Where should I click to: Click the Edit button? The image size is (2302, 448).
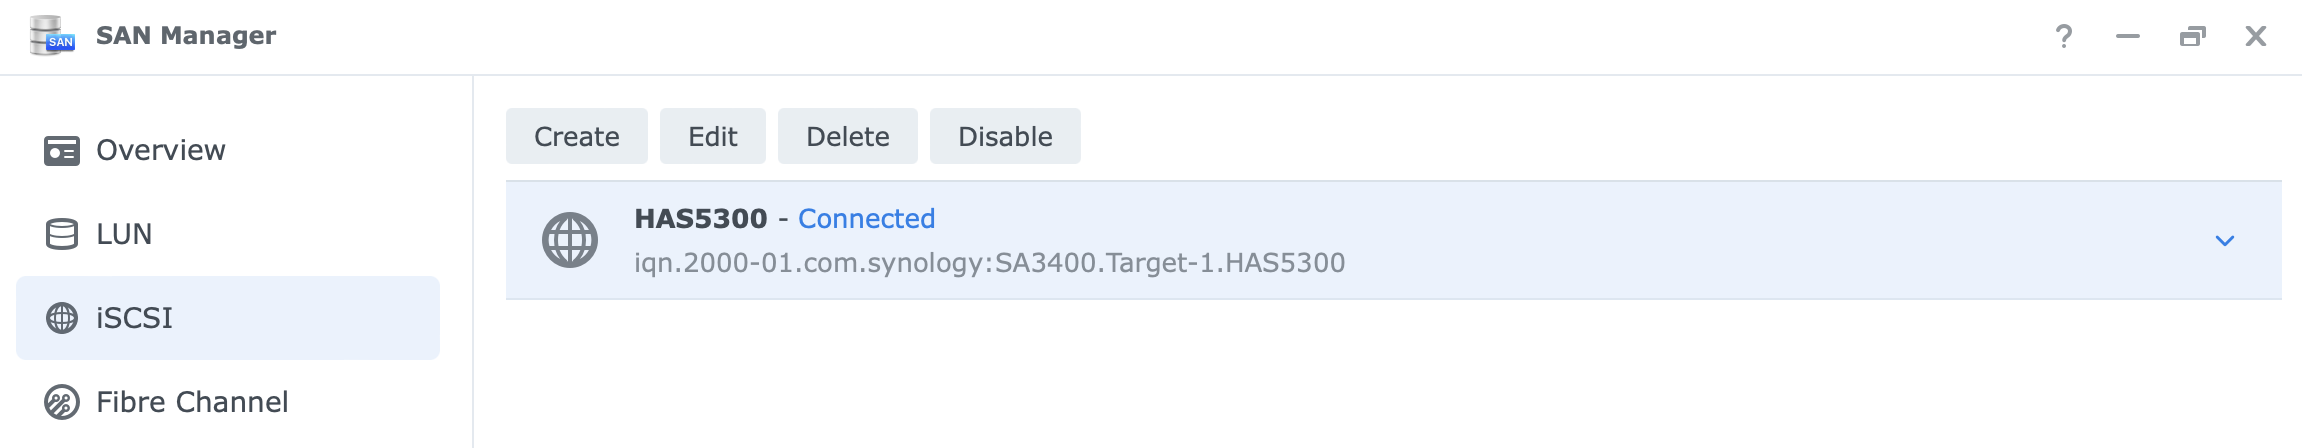point(713,136)
